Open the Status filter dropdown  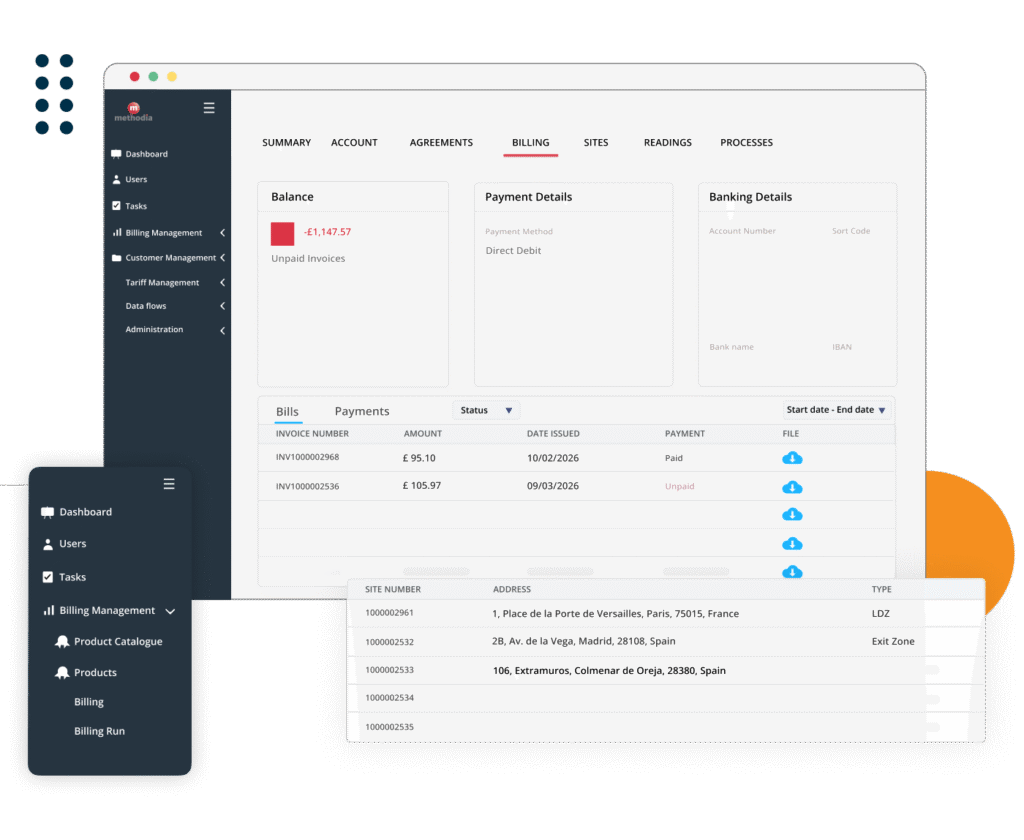pos(486,410)
